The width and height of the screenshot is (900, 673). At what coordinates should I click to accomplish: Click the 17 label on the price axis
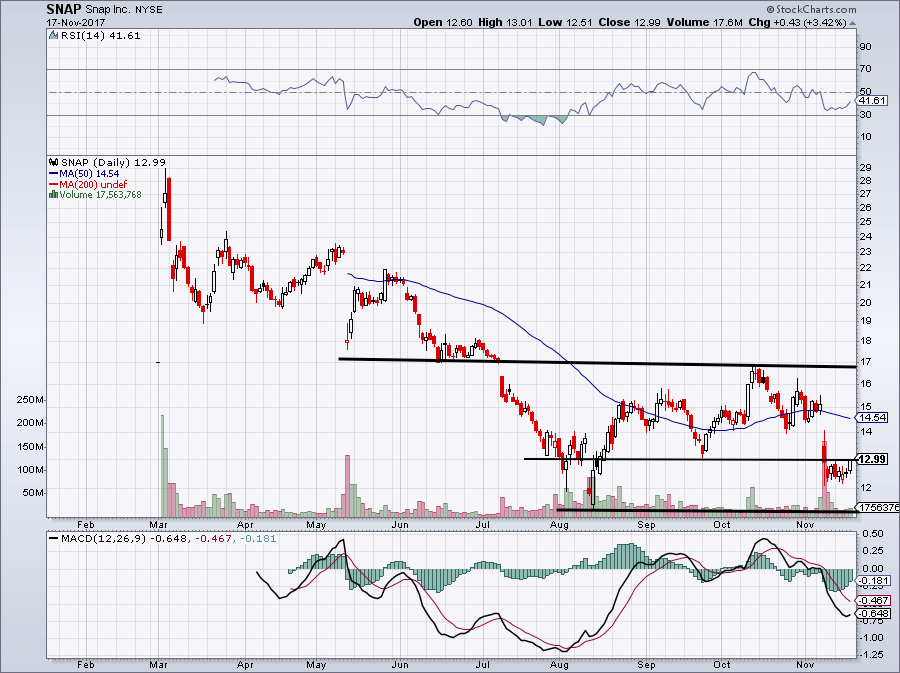(x=865, y=362)
